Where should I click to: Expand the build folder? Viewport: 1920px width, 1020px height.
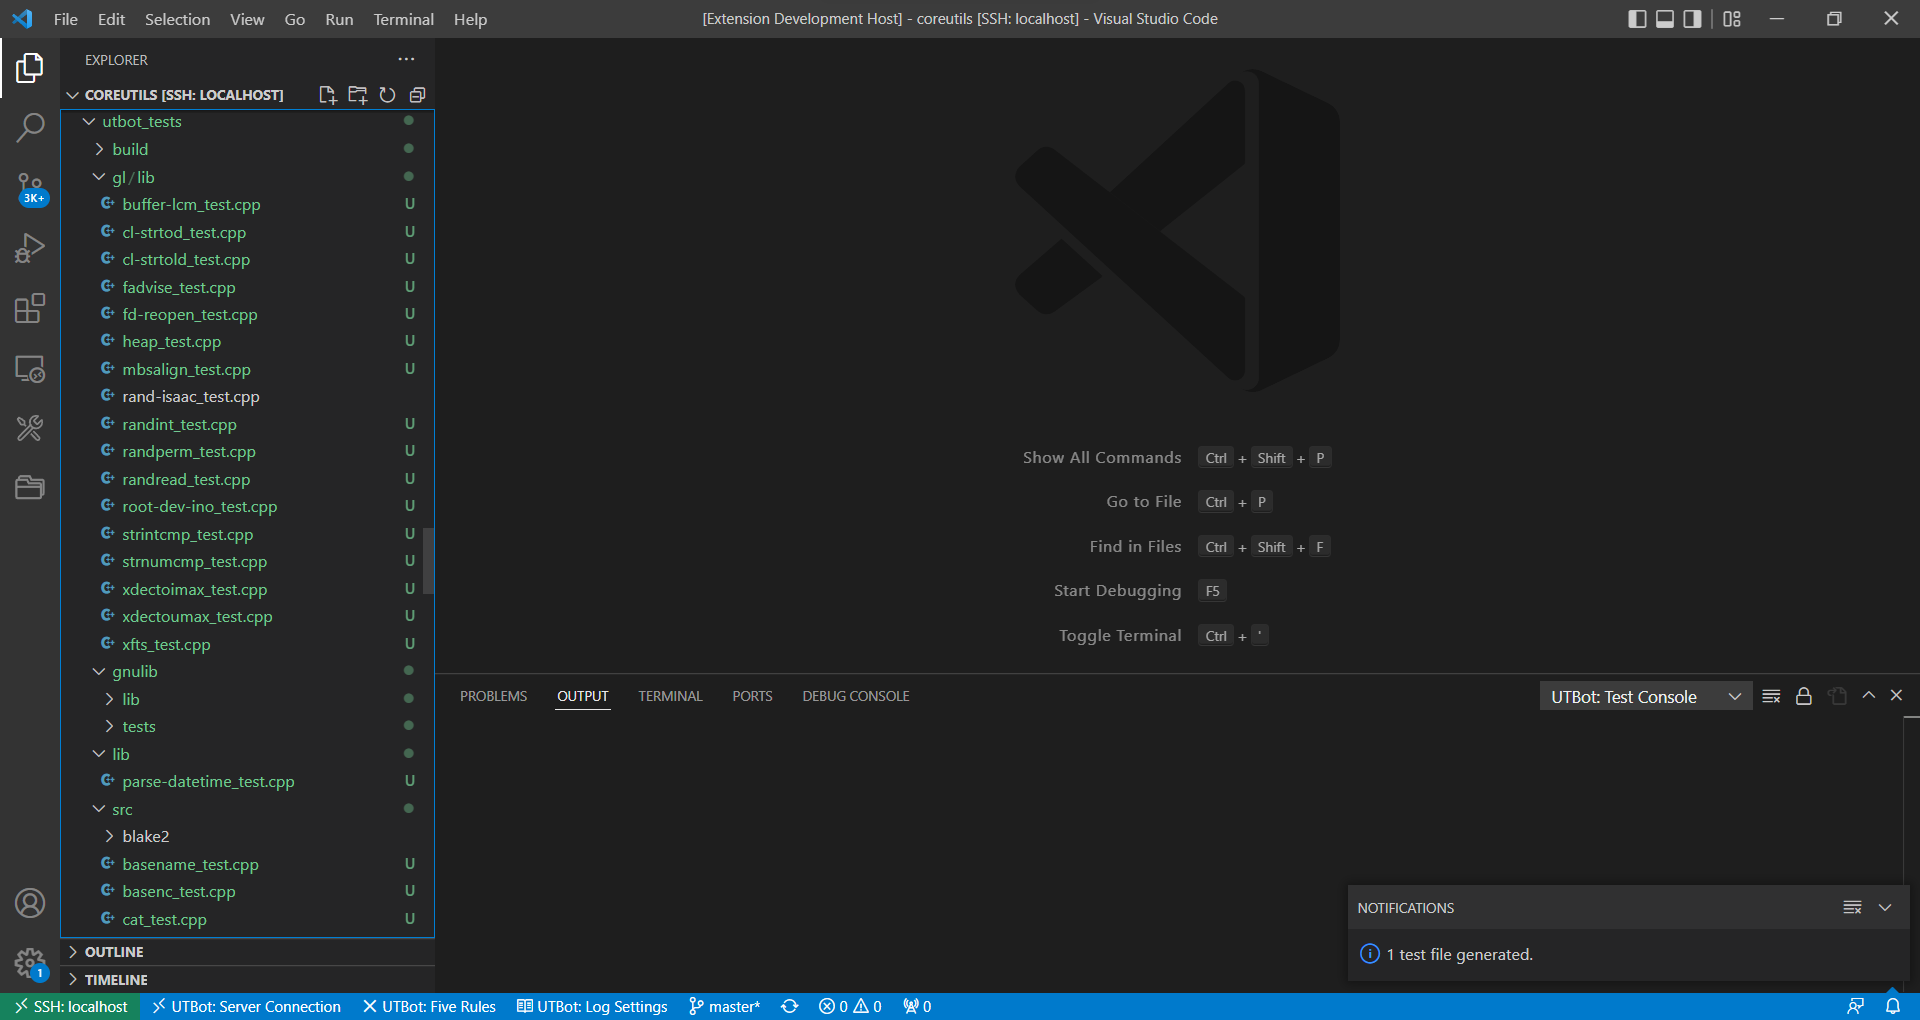(x=130, y=149)
